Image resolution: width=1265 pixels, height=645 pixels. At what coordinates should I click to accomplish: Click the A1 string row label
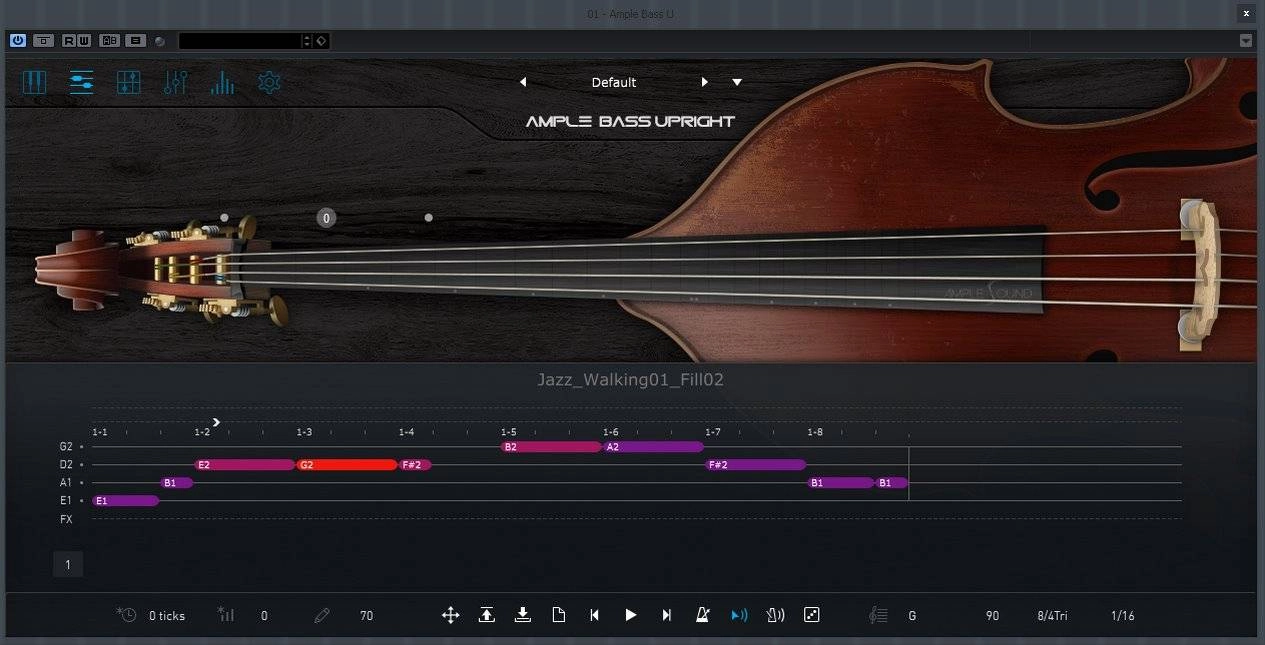point(66,482)
